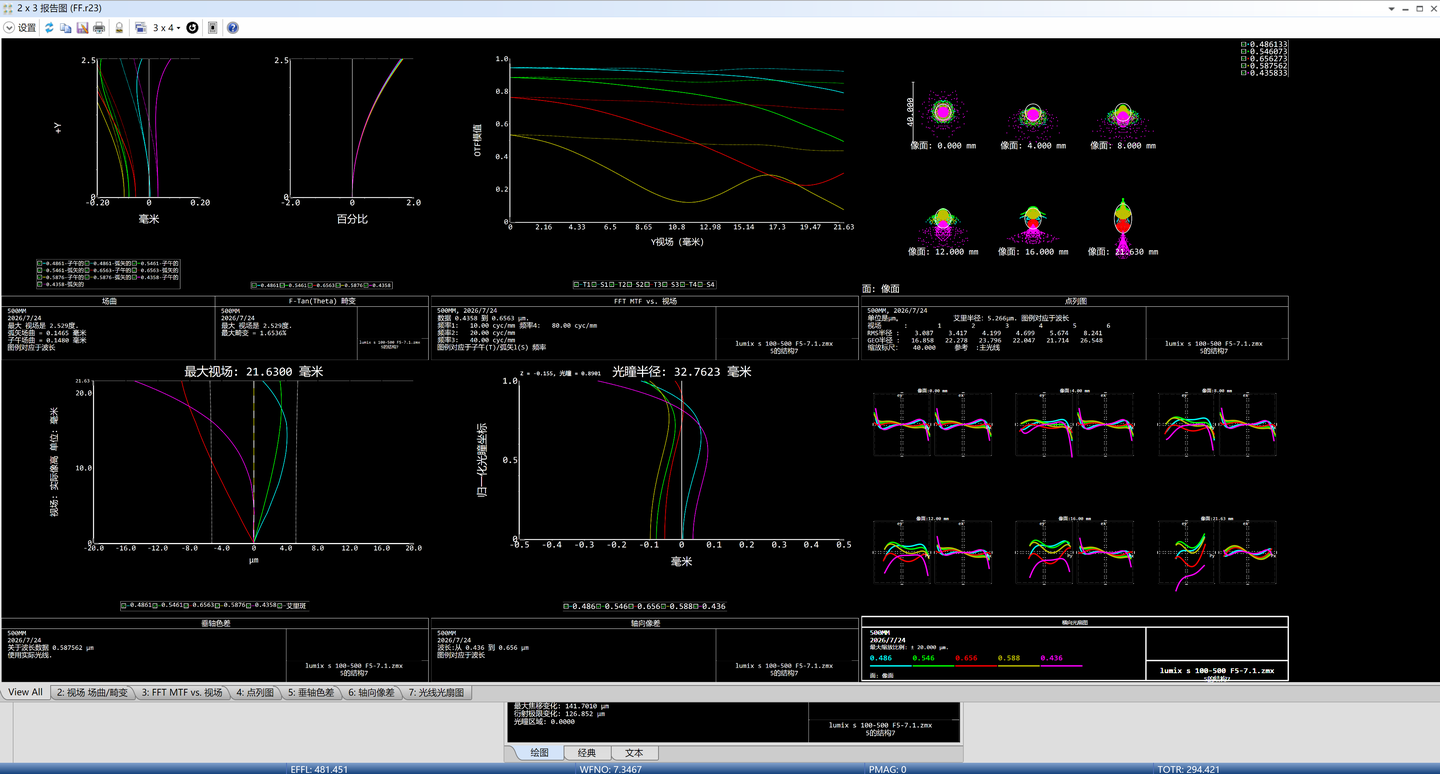This screenshot has height=774, width=1440.
Task: Toggle the 0.546073 wavelength legend checkbox
Action: click(x=1244, y=52)
